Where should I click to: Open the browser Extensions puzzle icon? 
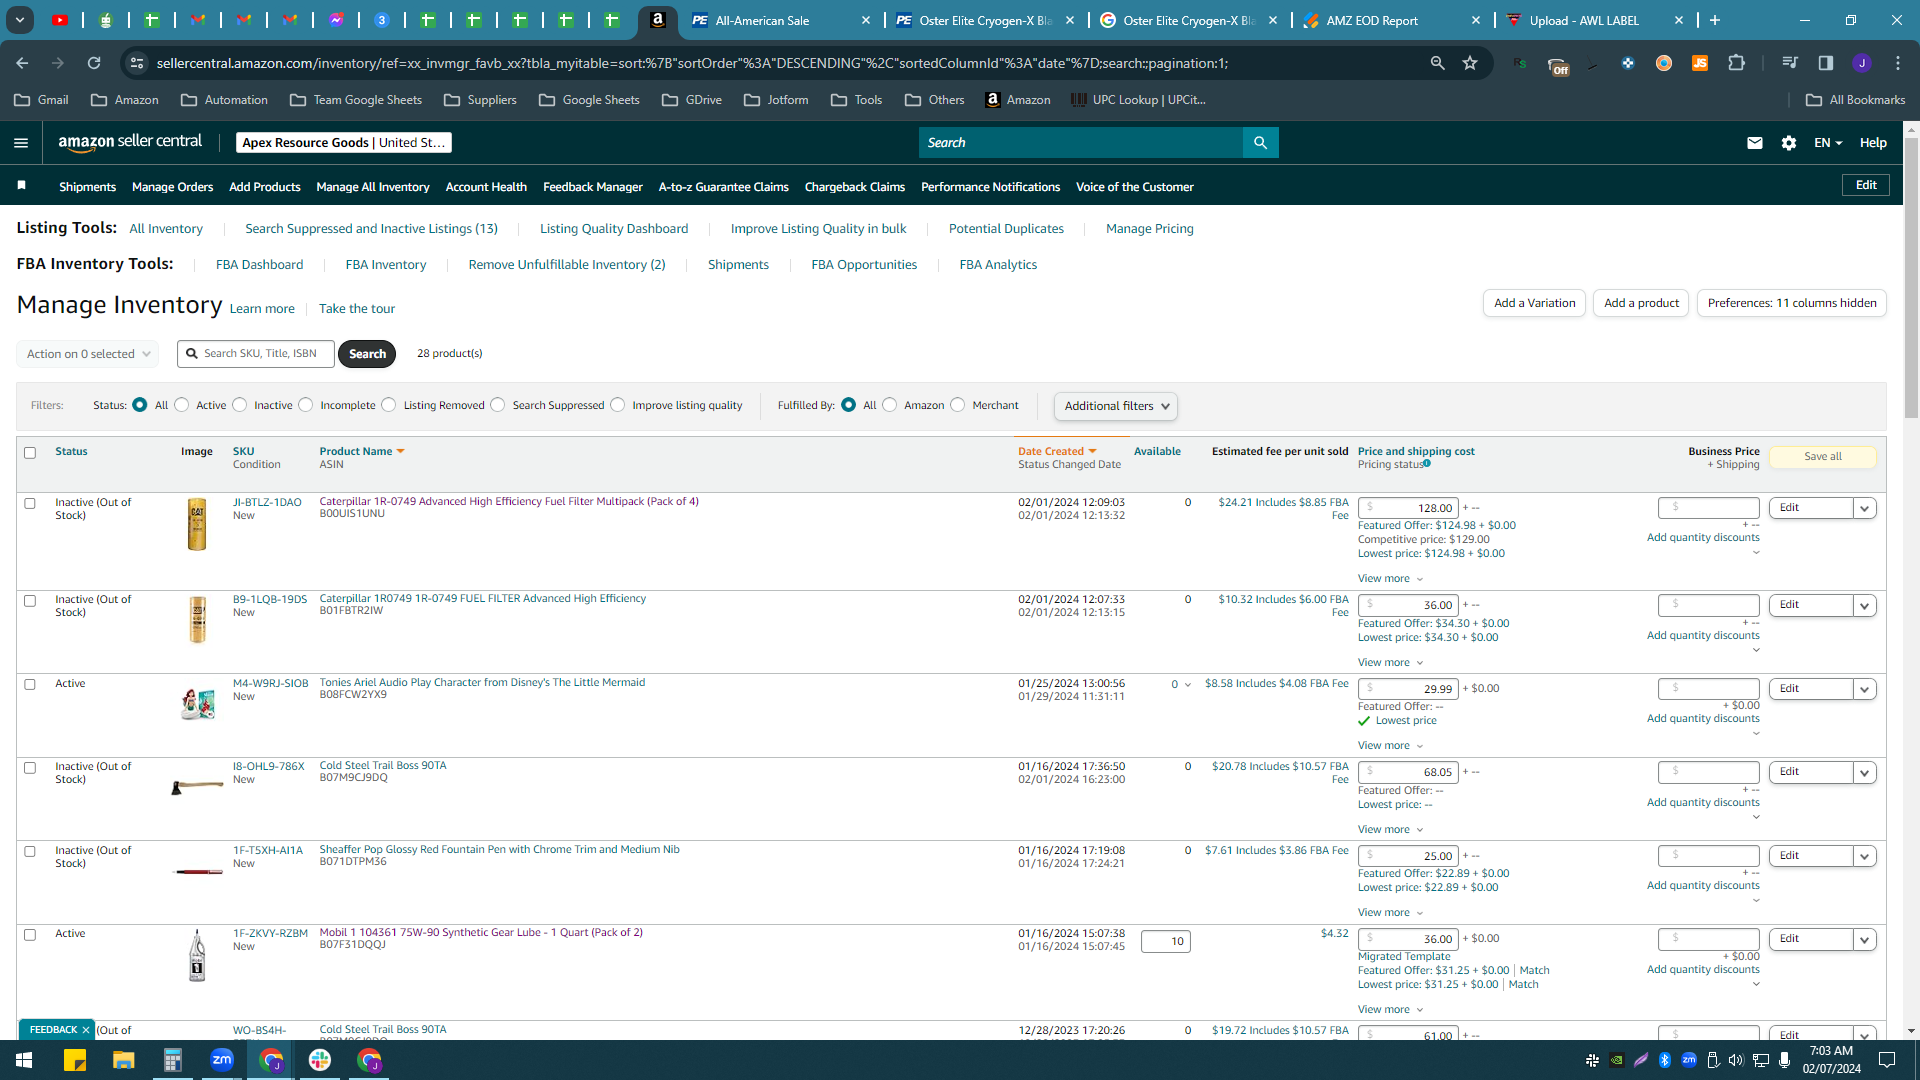[1736, 63]
